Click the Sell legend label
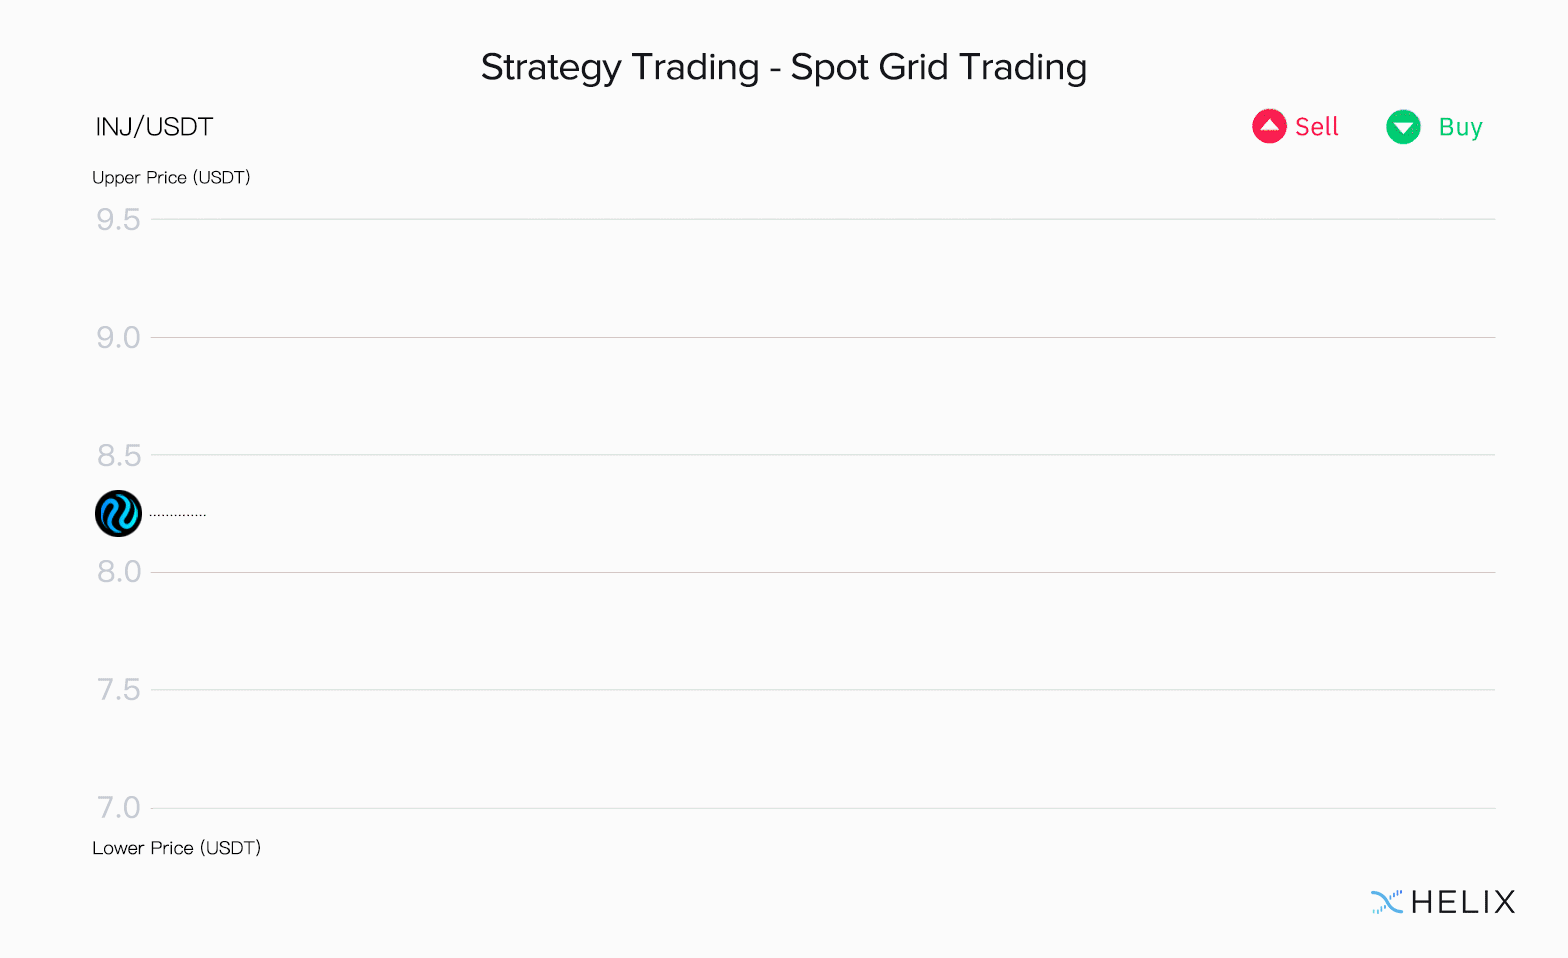1568x958 pixels. [1316, 127]
